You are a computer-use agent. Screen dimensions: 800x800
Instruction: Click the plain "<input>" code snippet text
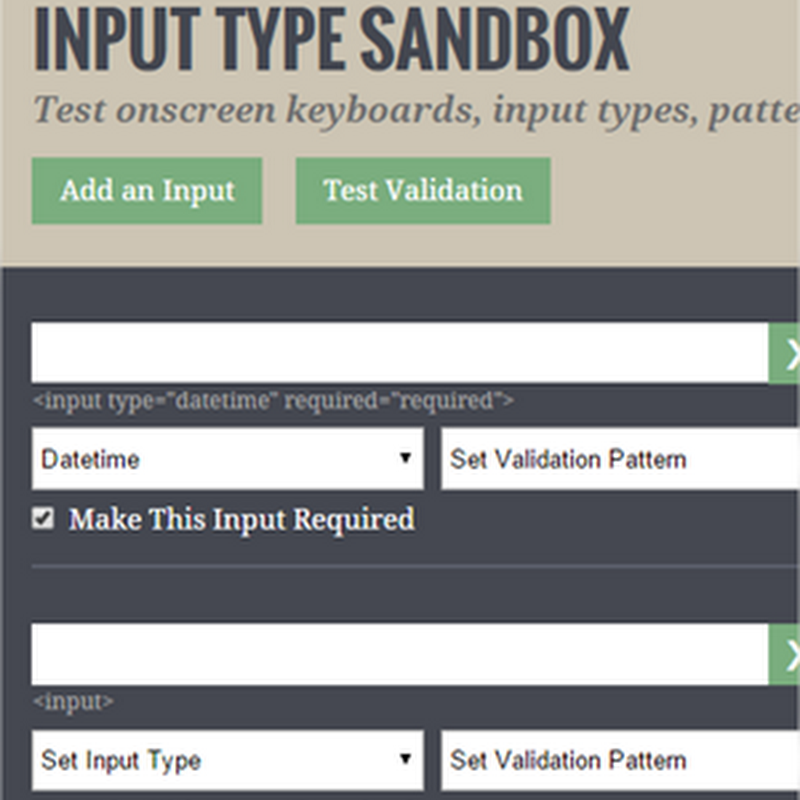73,702
